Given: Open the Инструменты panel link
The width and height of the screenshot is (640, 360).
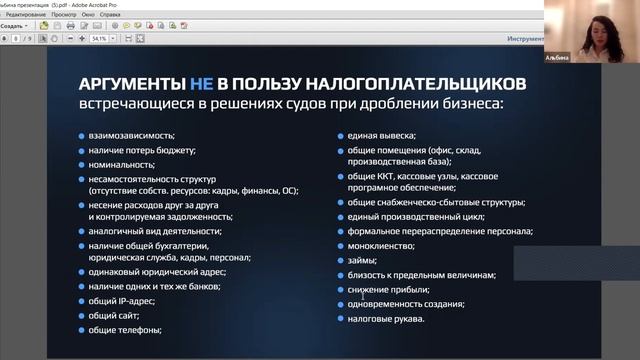Looking at the screenshot, I should [525, 39].
